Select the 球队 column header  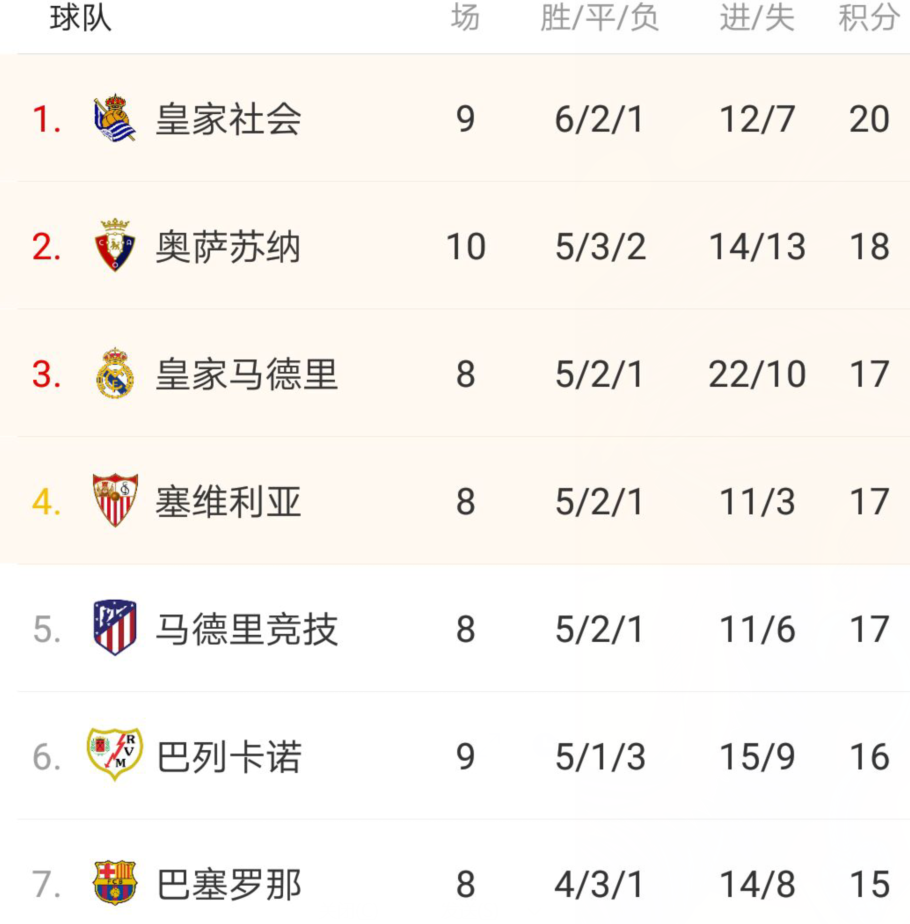pyautogui.click(x=81, y=18)
